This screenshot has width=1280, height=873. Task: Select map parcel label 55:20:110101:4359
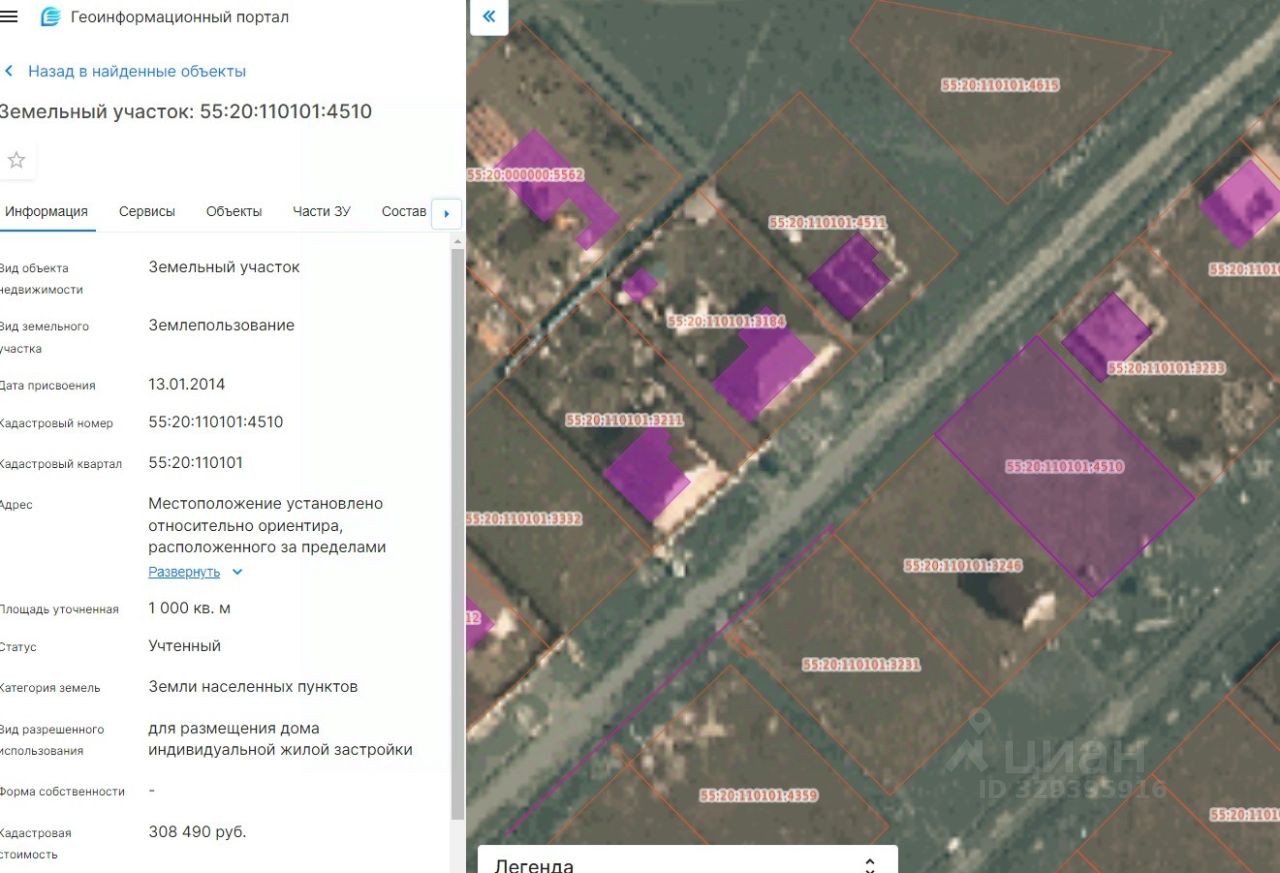(758, 795)
